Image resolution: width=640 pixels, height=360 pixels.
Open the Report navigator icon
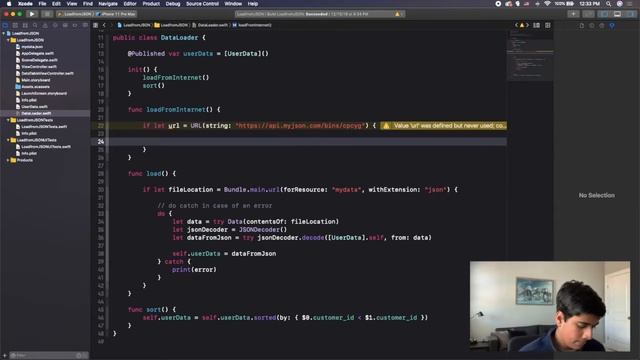(85, 25)
